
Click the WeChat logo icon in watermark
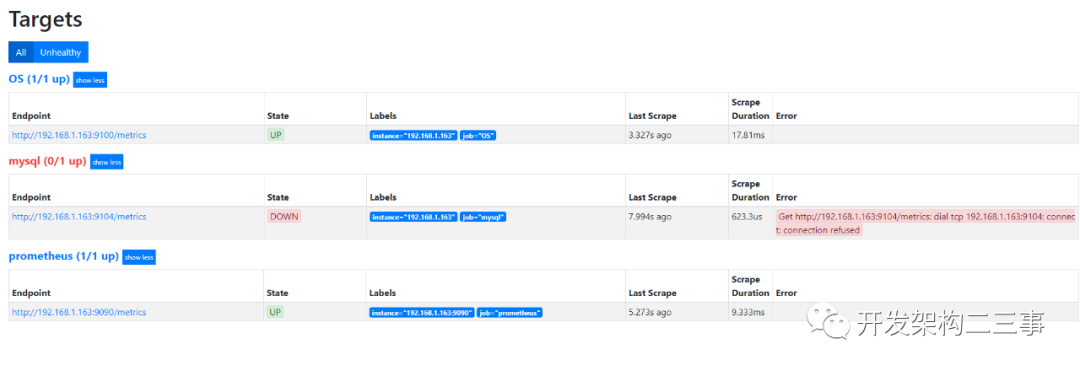829,322
